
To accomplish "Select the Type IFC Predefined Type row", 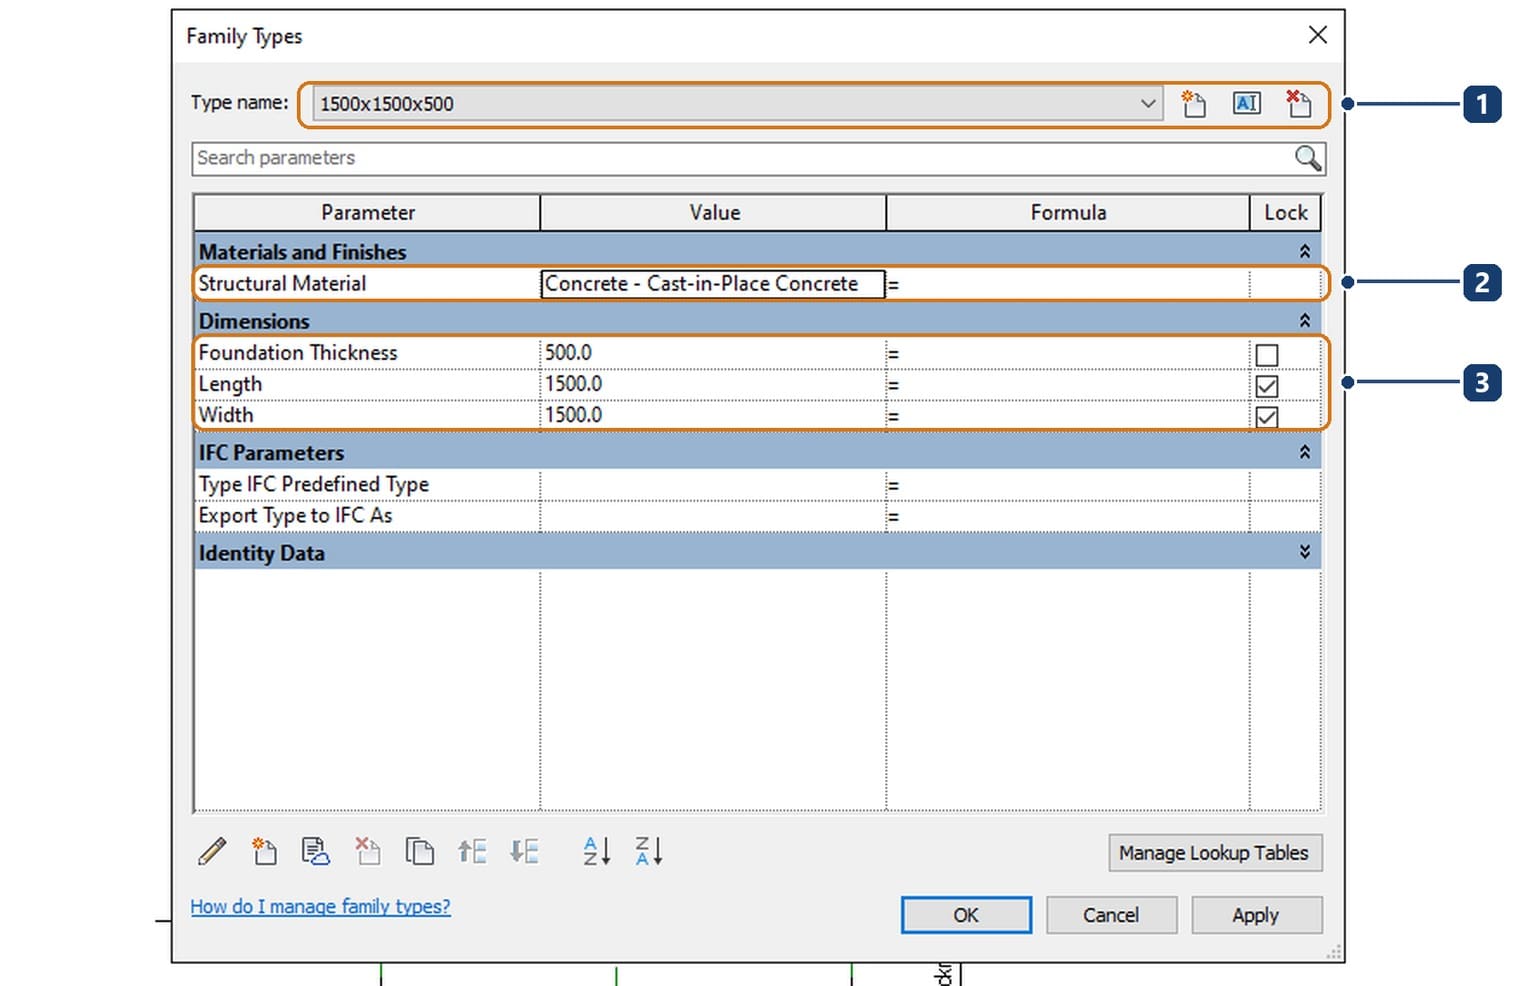I will pyautogui.click(x=756, y=485).
